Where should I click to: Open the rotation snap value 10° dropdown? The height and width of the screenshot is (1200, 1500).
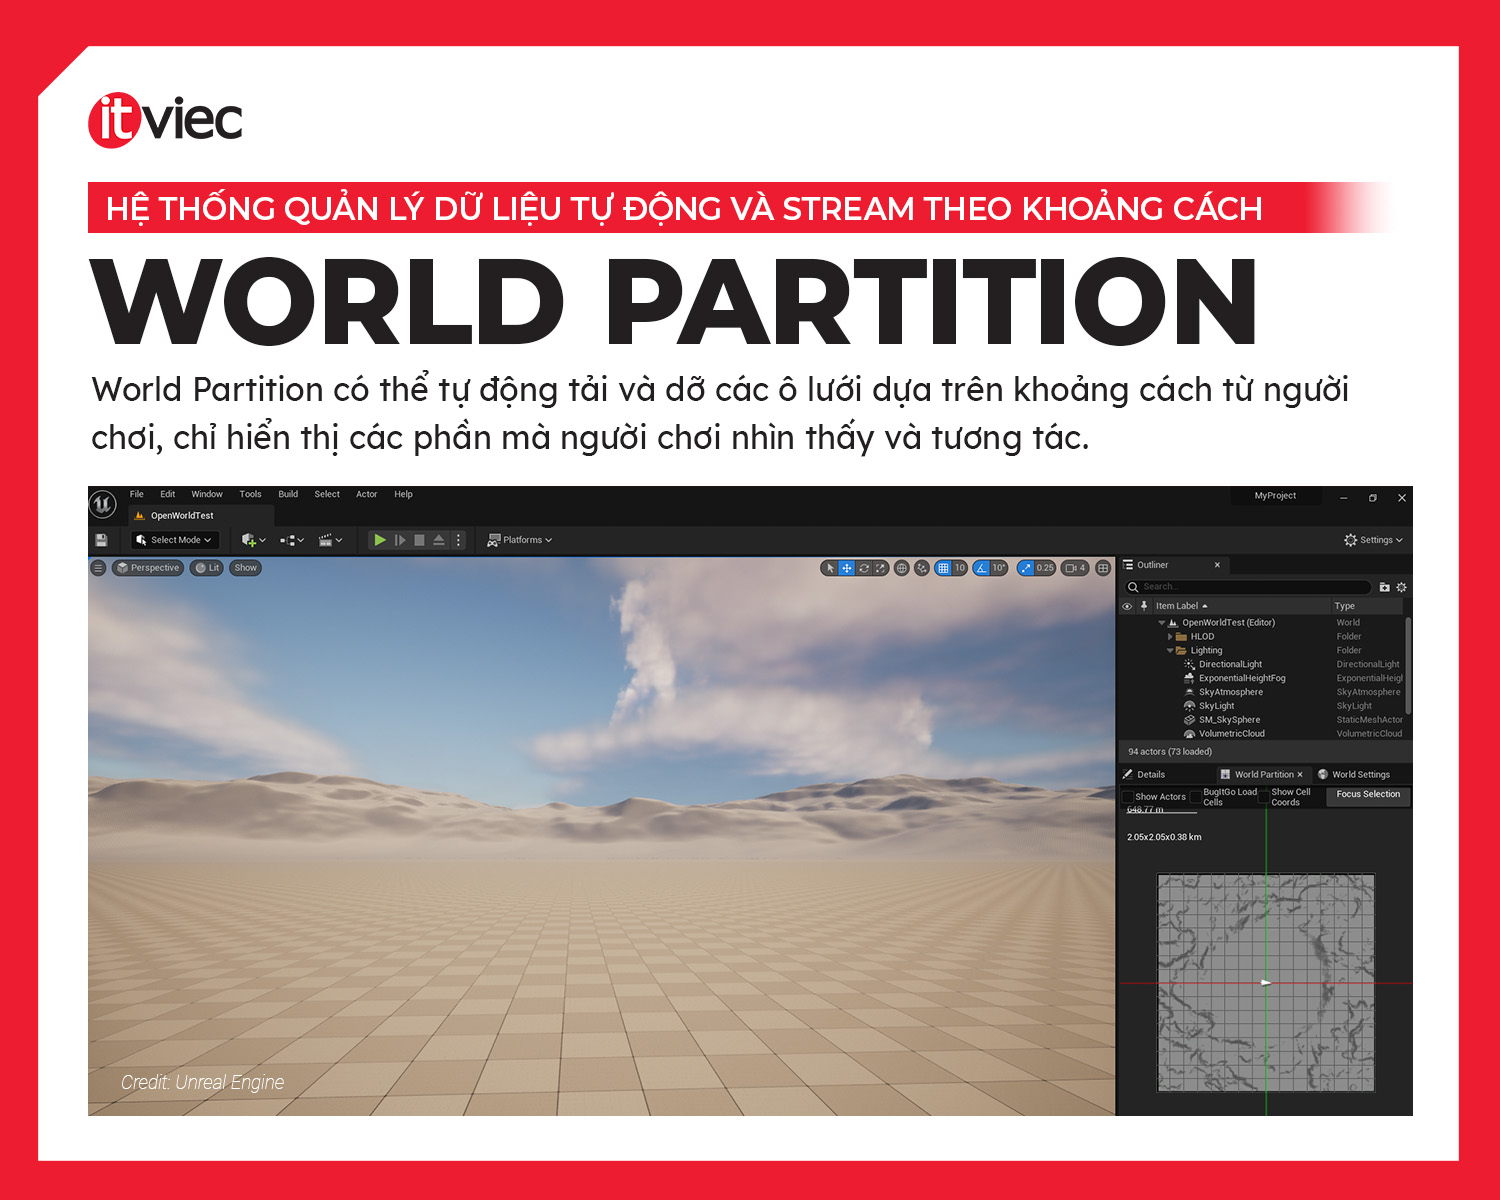998,568
